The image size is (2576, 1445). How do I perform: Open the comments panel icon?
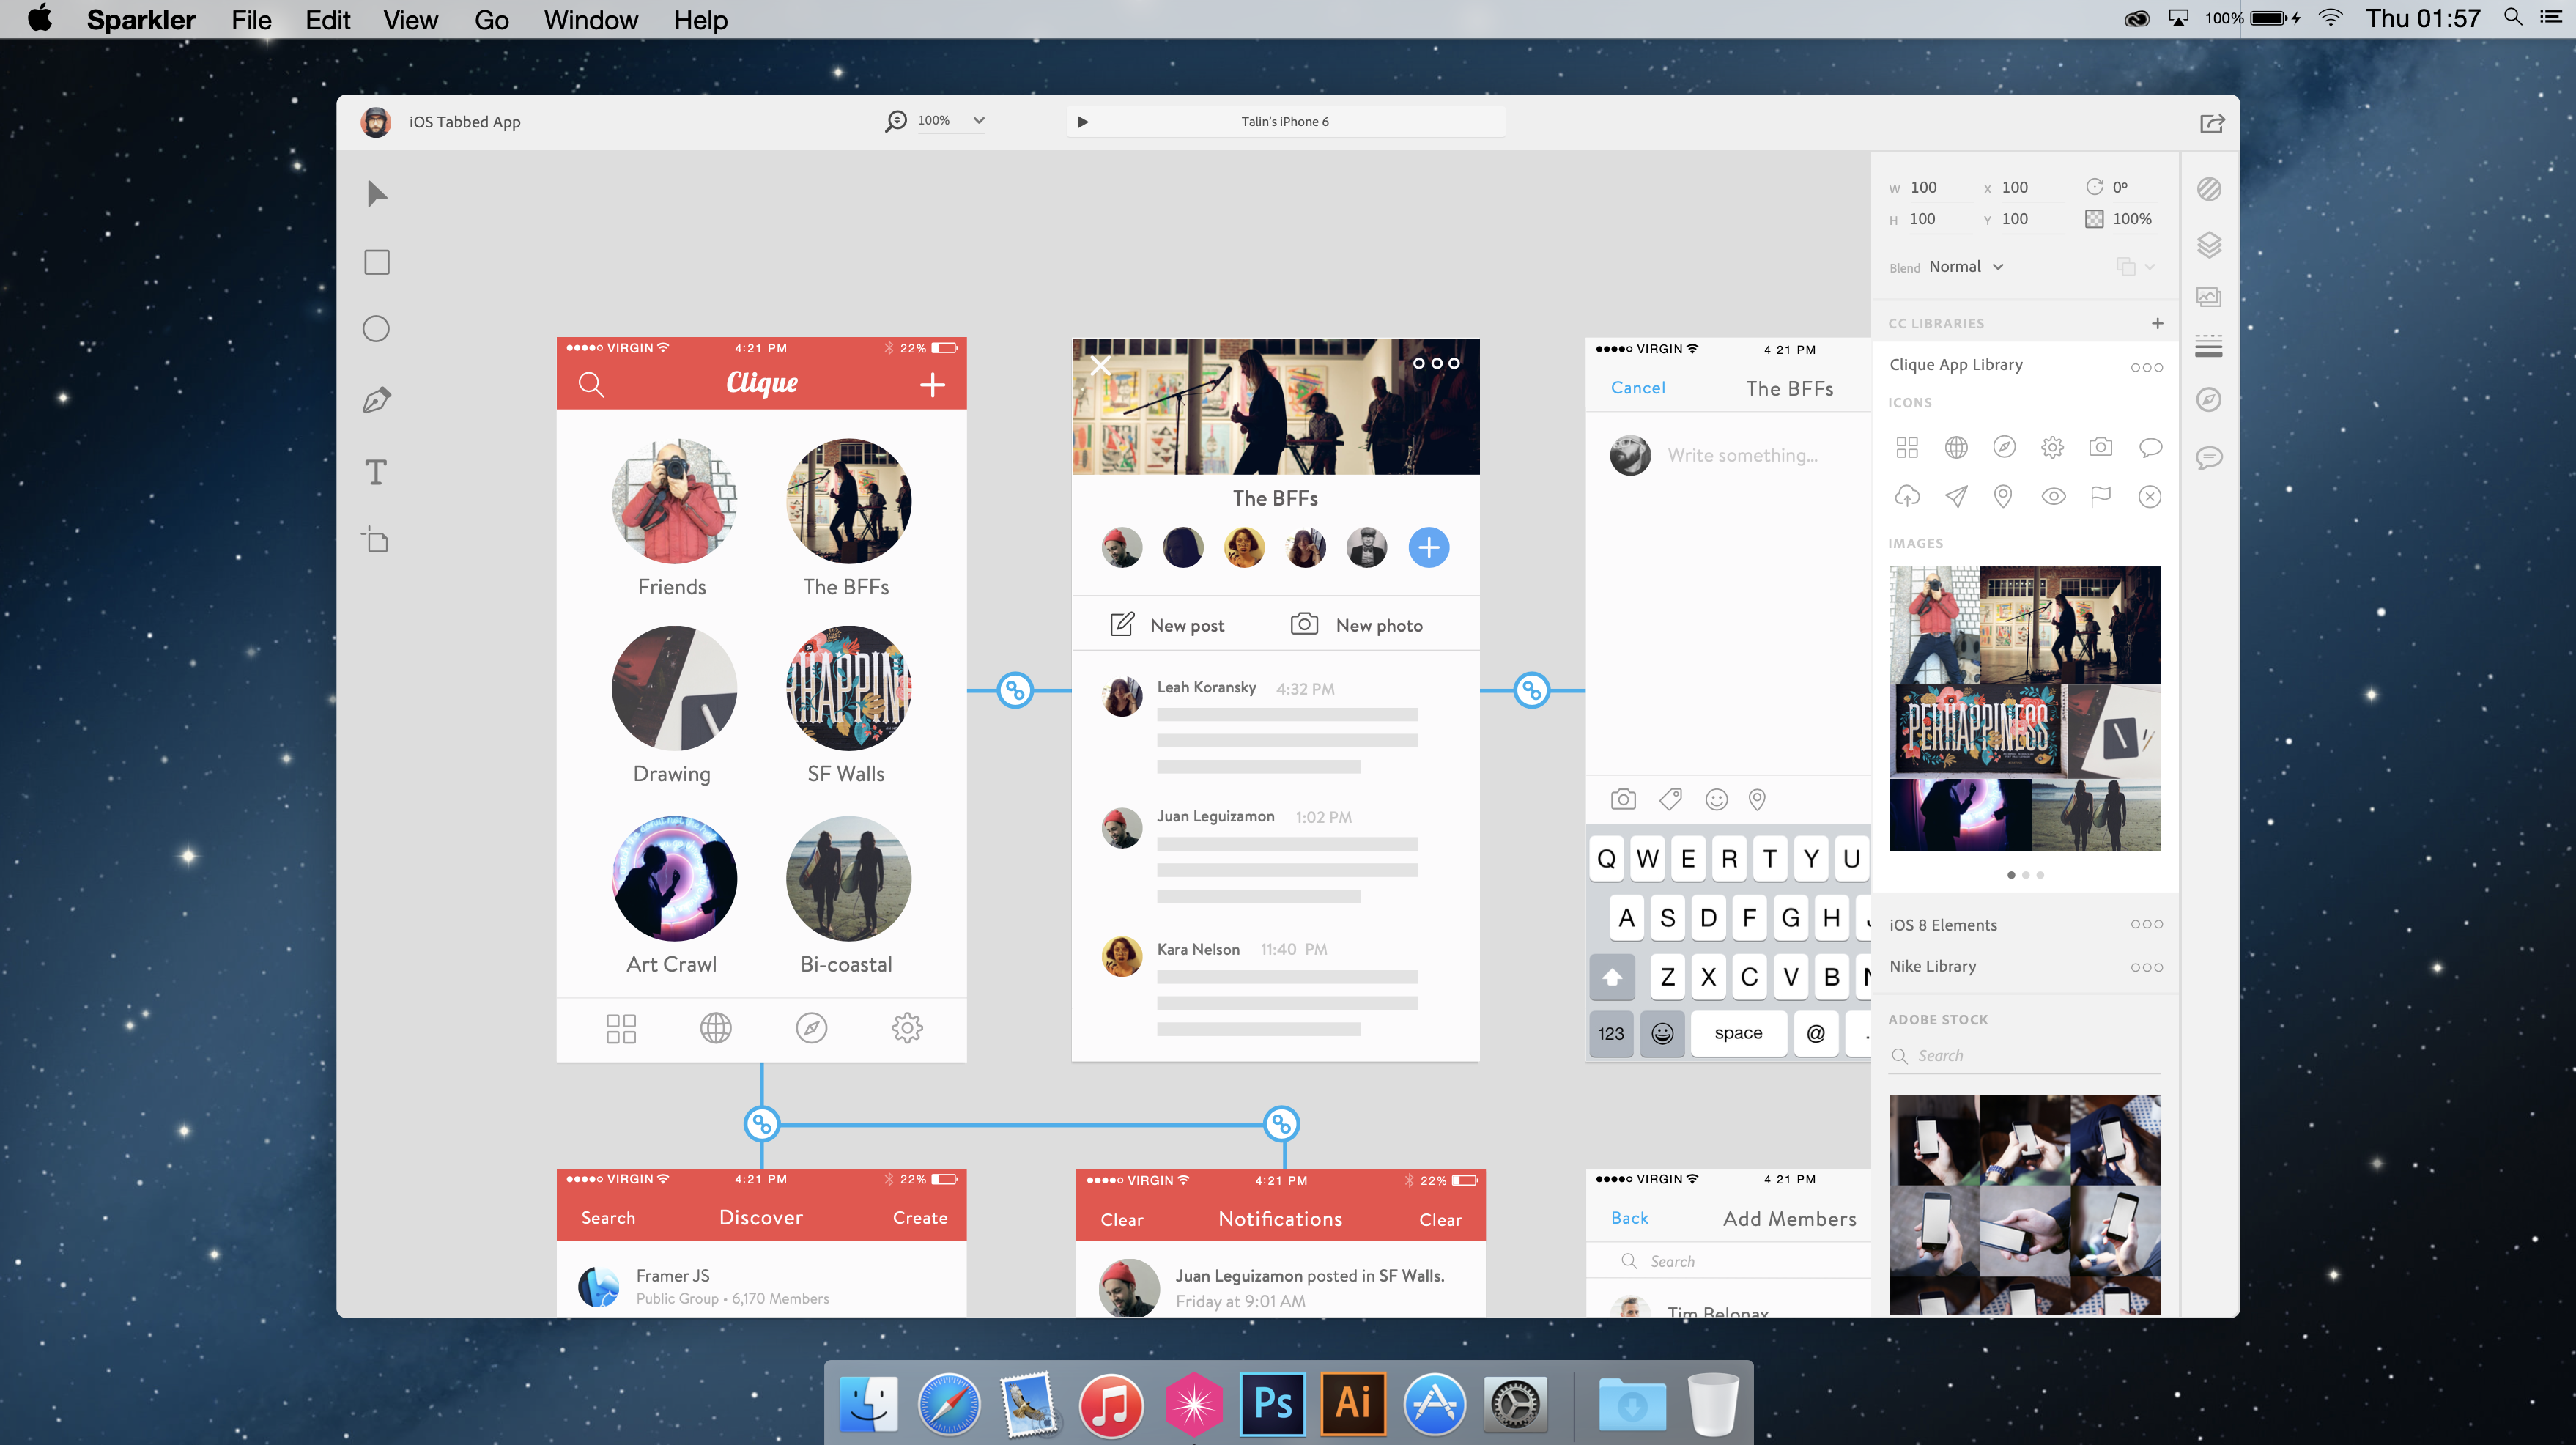click(x=2208, y=458)
